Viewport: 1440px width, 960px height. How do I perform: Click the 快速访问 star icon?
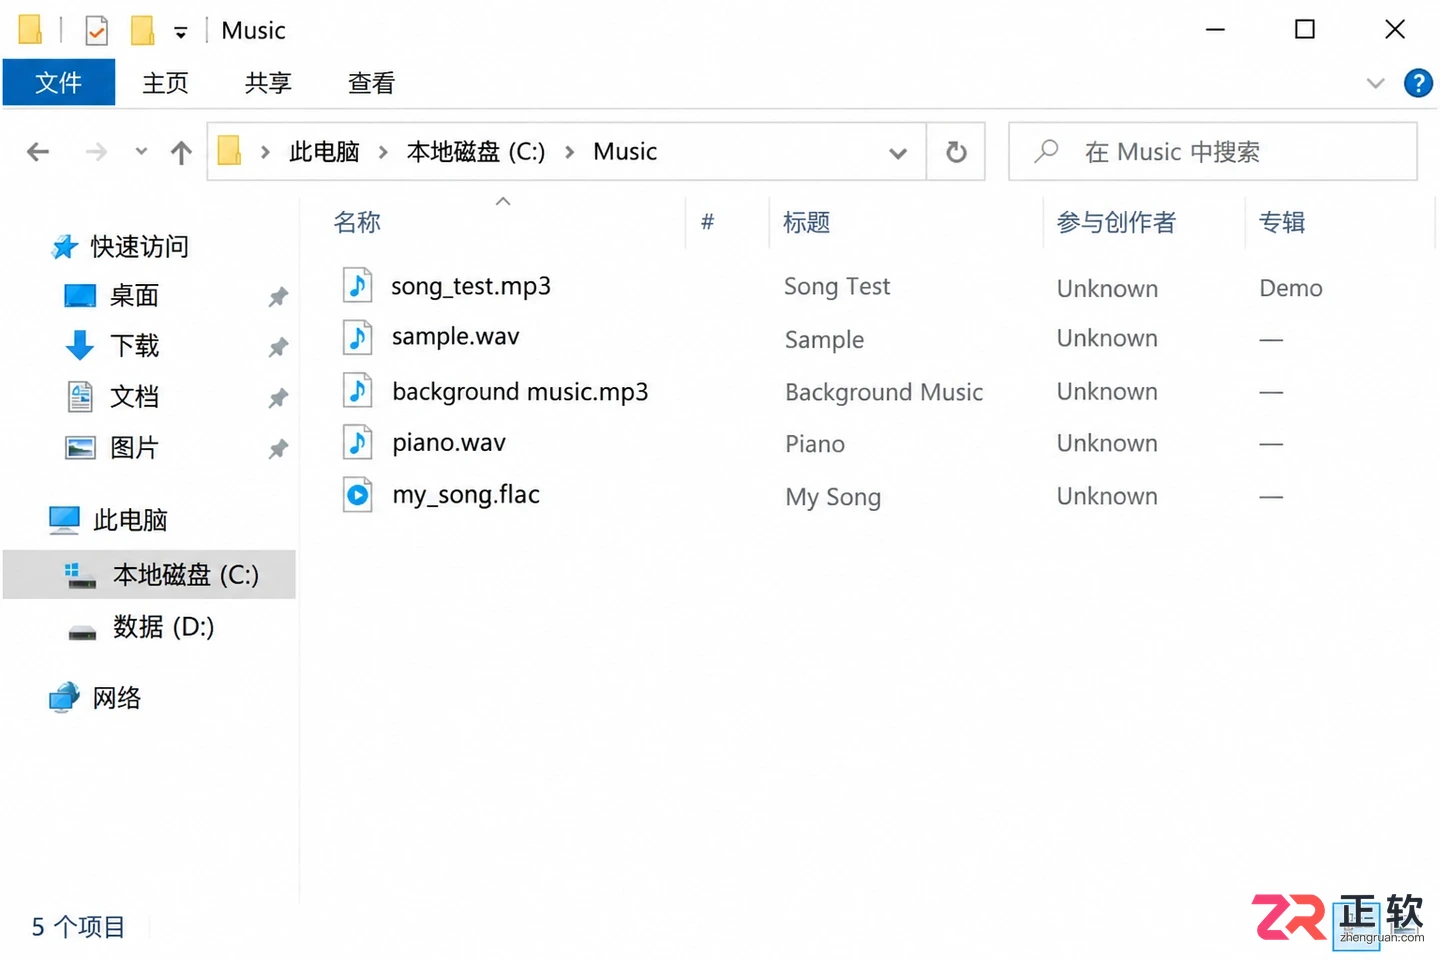coord(65,247)
